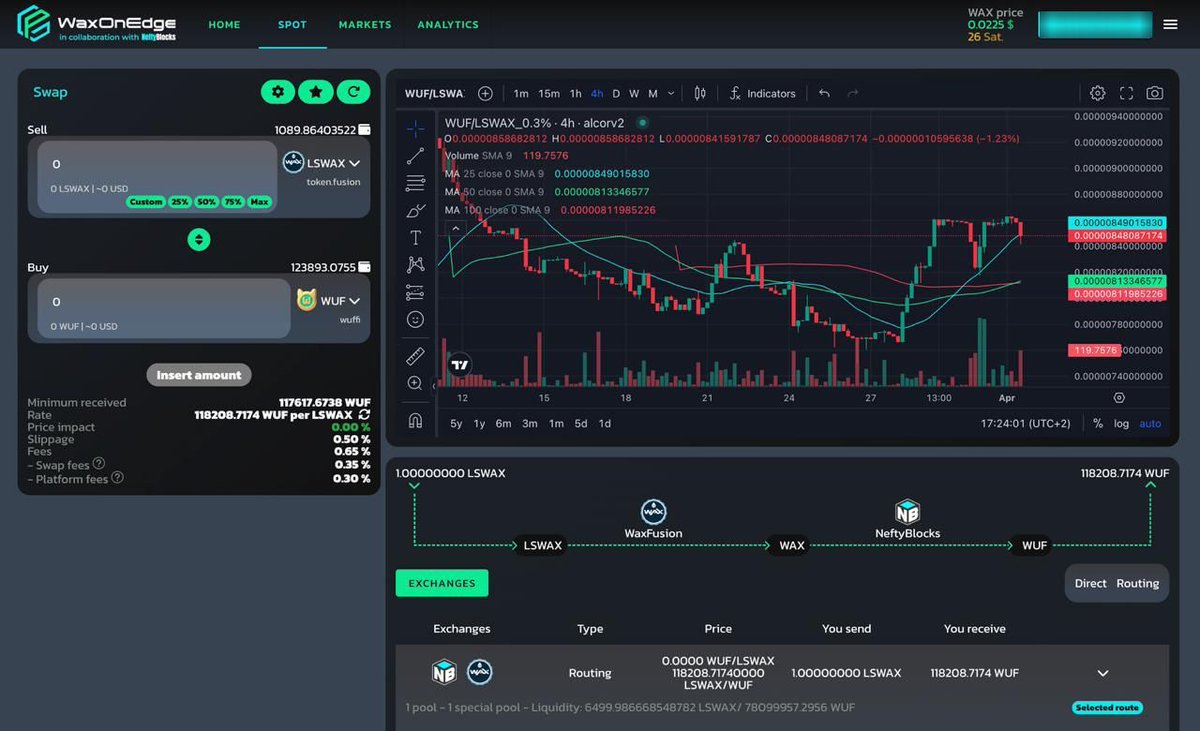Viewport: 1200px width, 731px height.
Task: Collapse chart indicator legend arrow
Action: click(x=455, y=228)
